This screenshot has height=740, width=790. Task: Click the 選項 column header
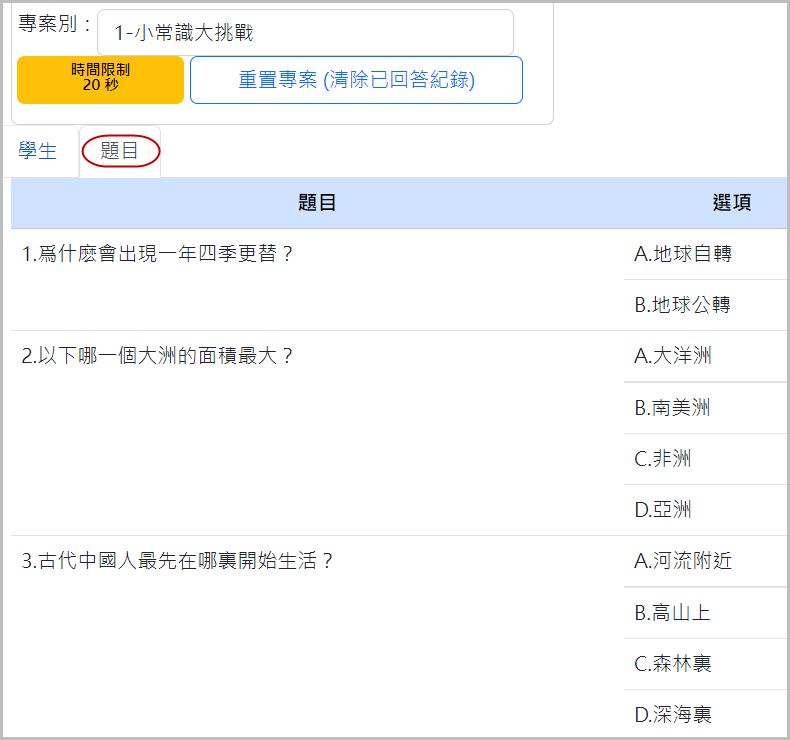point(731,203)
